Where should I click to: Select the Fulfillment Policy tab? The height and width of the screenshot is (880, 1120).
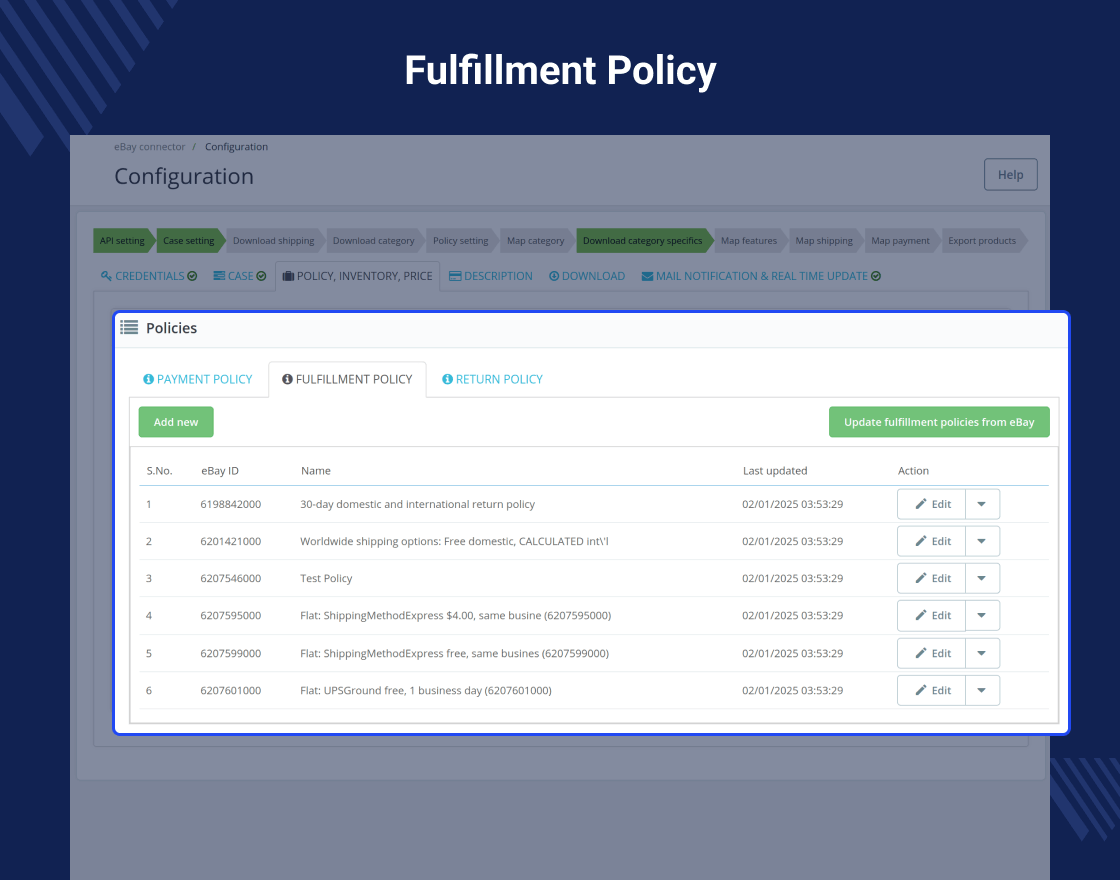347,379
